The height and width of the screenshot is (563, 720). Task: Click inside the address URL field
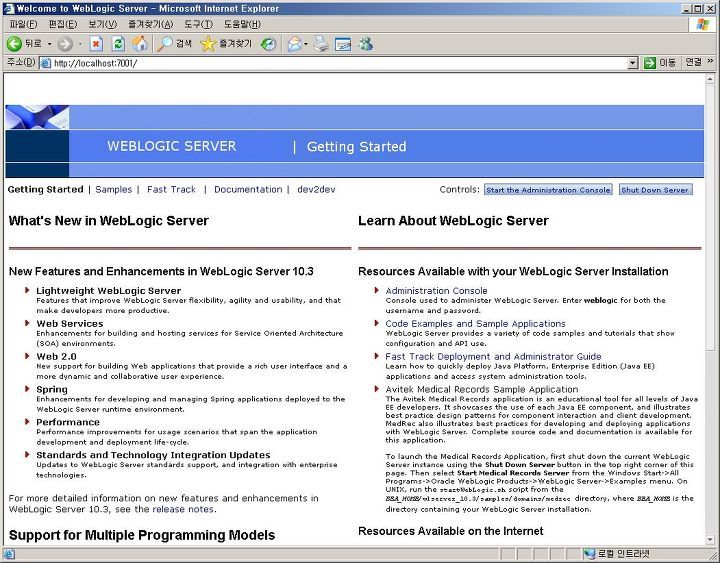click(340, 63)
